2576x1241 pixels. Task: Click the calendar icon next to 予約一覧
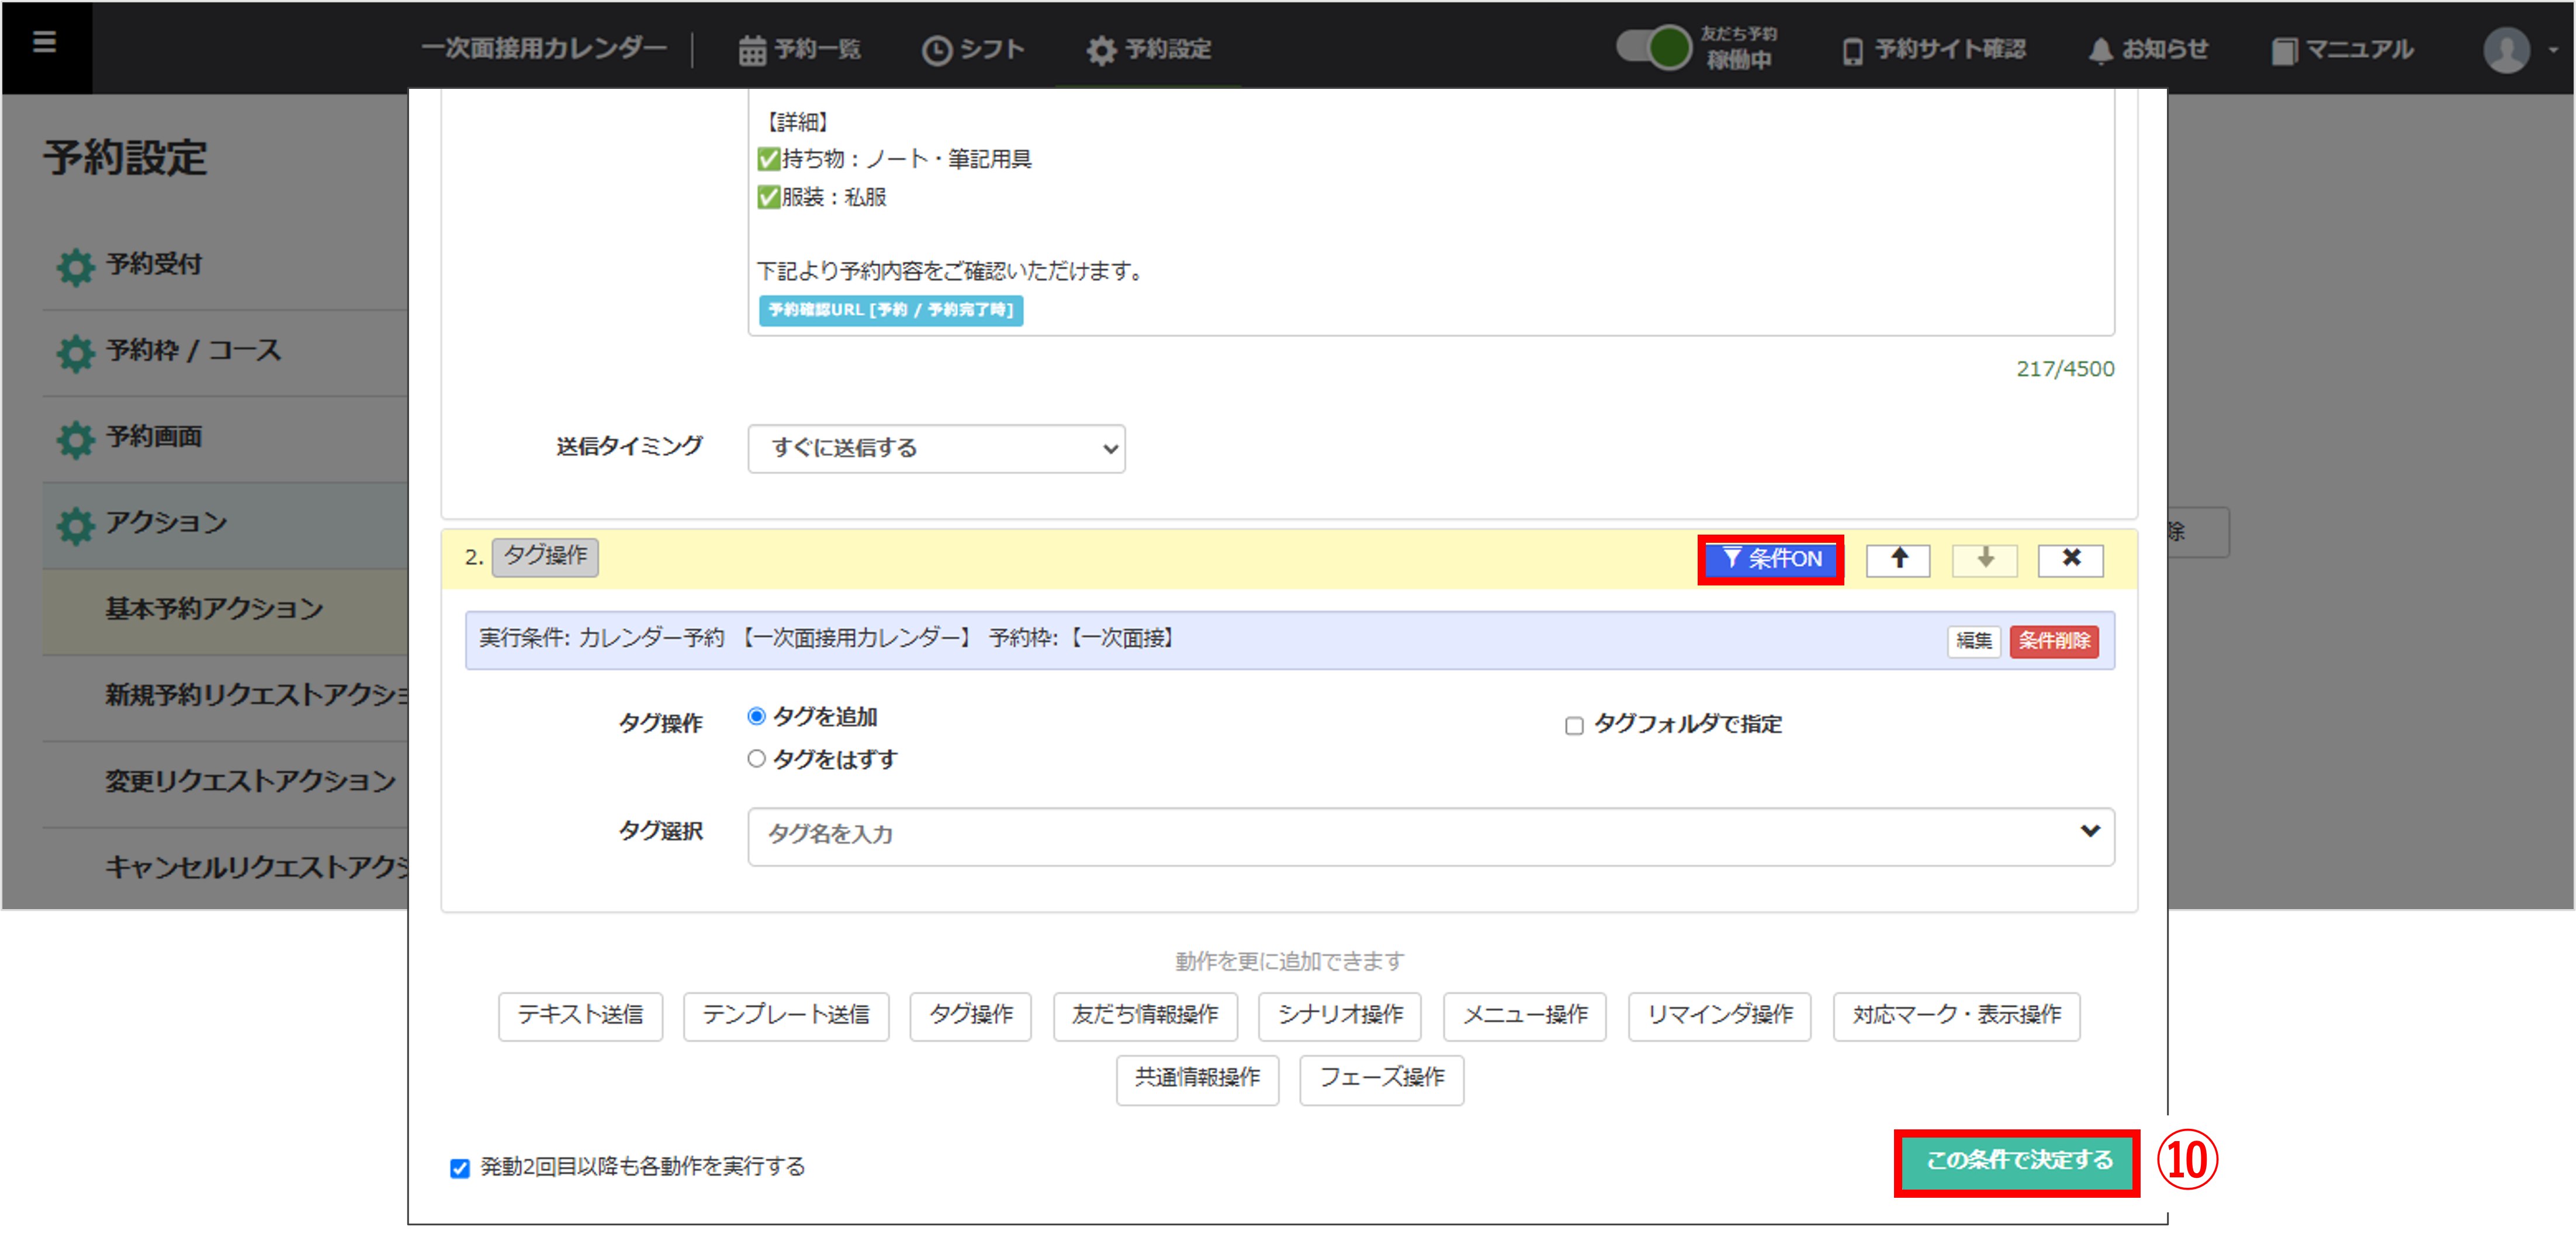tap(752, 50)
